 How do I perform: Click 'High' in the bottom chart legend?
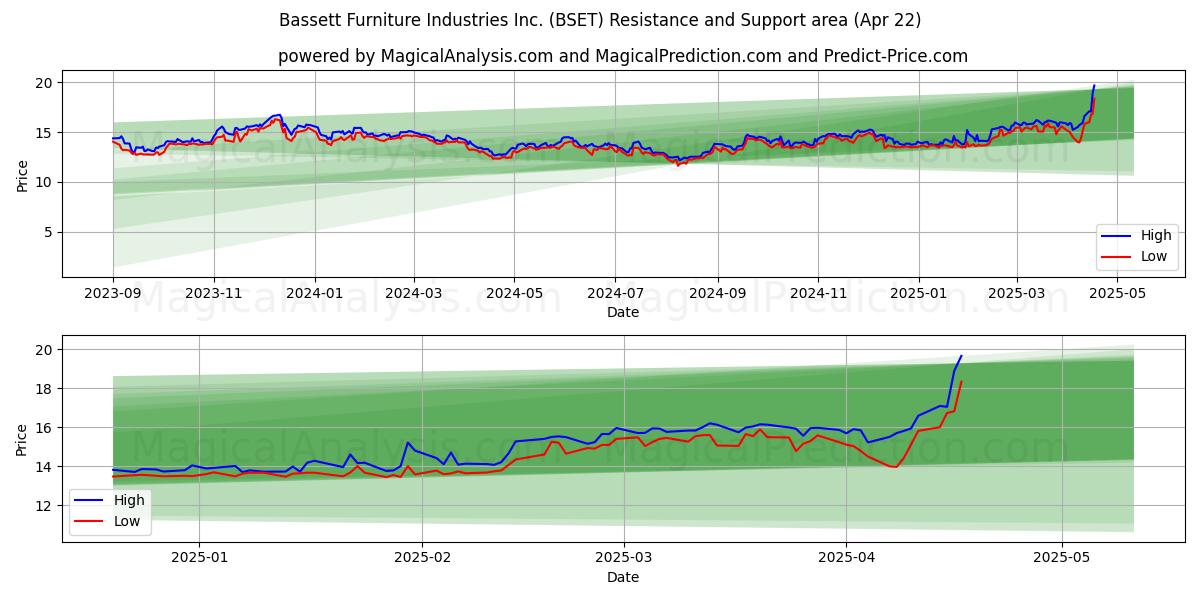pyautogui.click(x=129, y=500)
